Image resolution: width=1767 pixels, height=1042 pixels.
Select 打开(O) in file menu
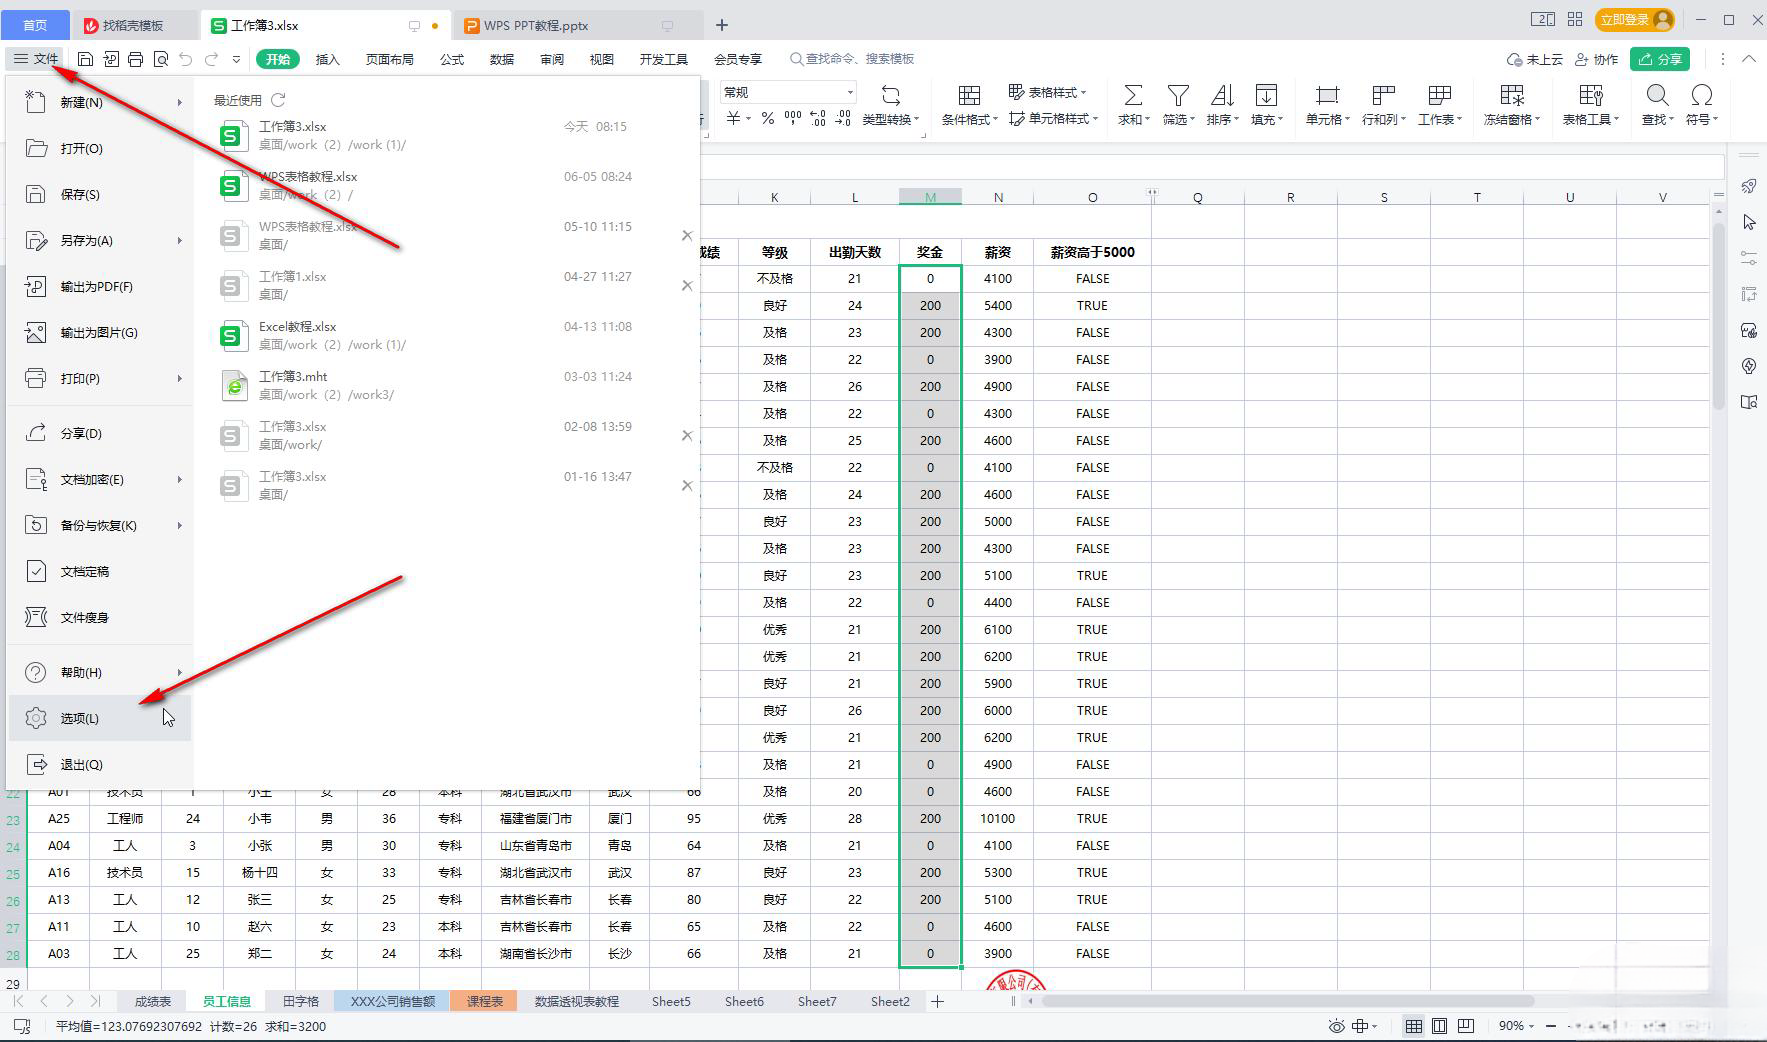[100, 148]
